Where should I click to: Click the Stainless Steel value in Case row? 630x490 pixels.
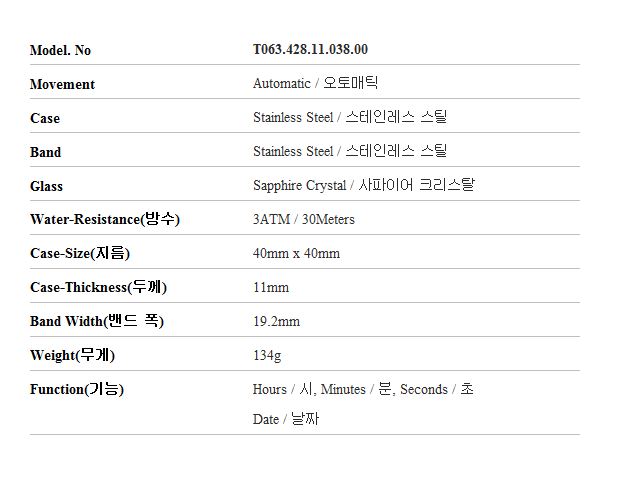350,117
